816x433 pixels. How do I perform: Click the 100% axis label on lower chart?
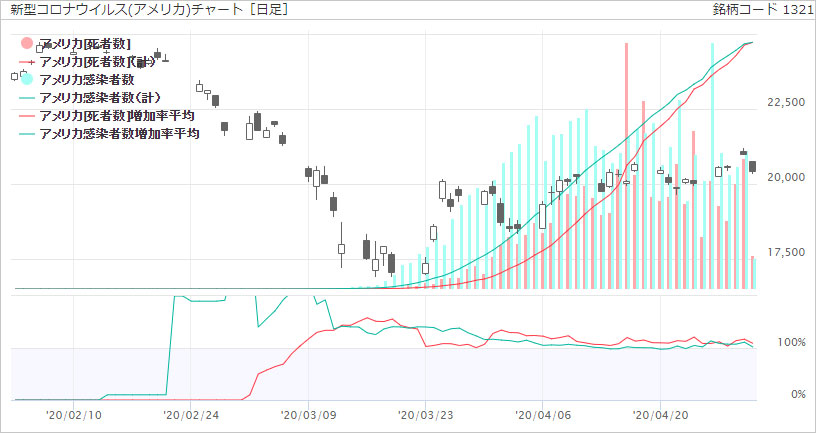tap(790, 343)
